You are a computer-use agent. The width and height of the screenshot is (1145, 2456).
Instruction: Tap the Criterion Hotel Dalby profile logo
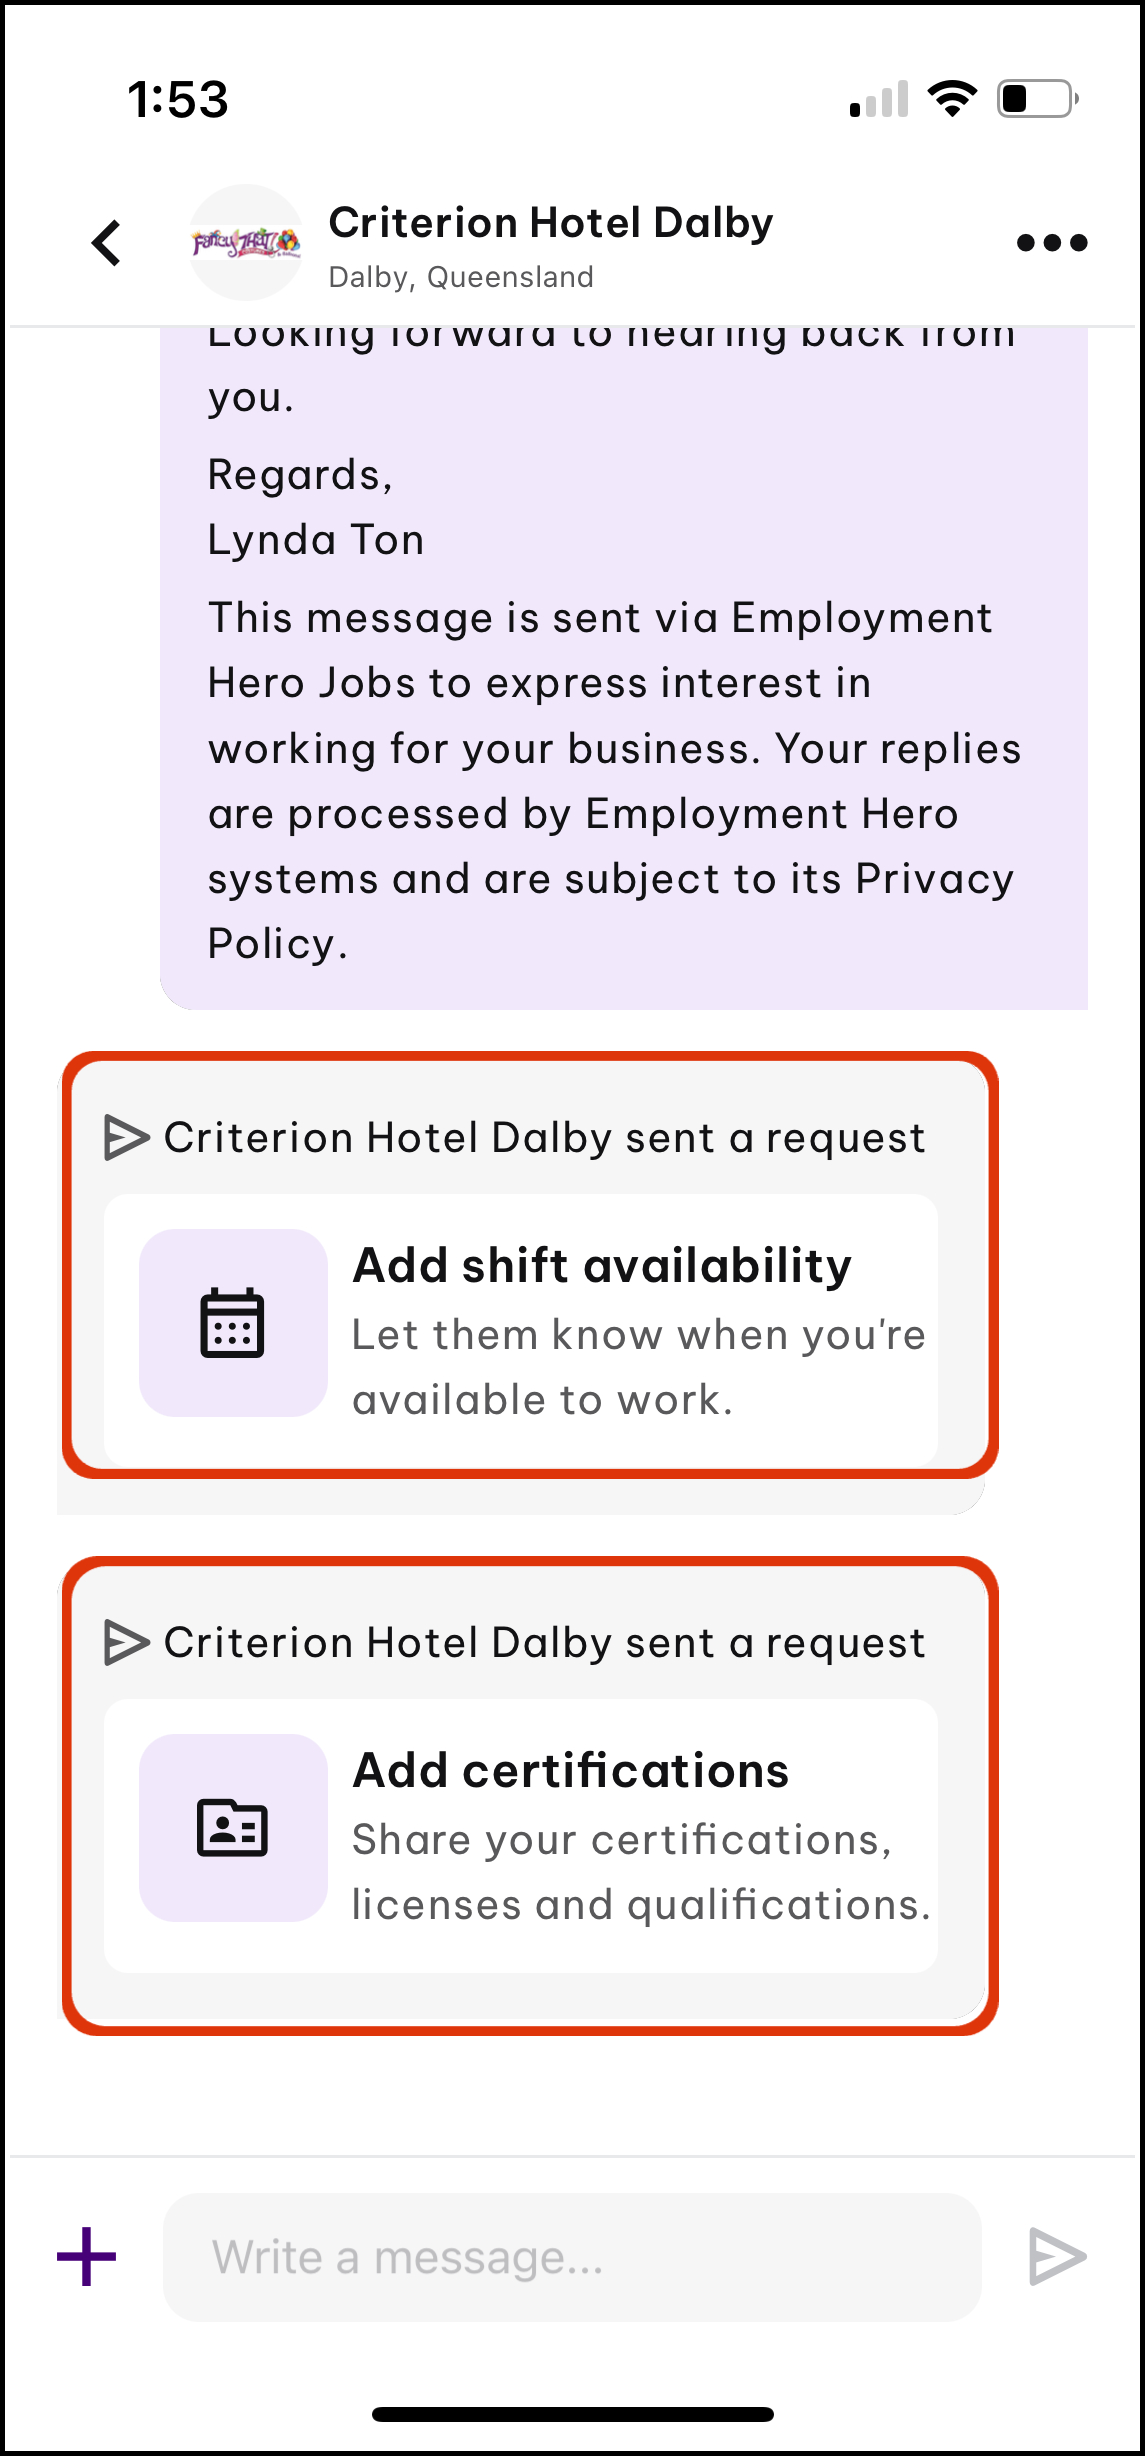tap(246, 243)
